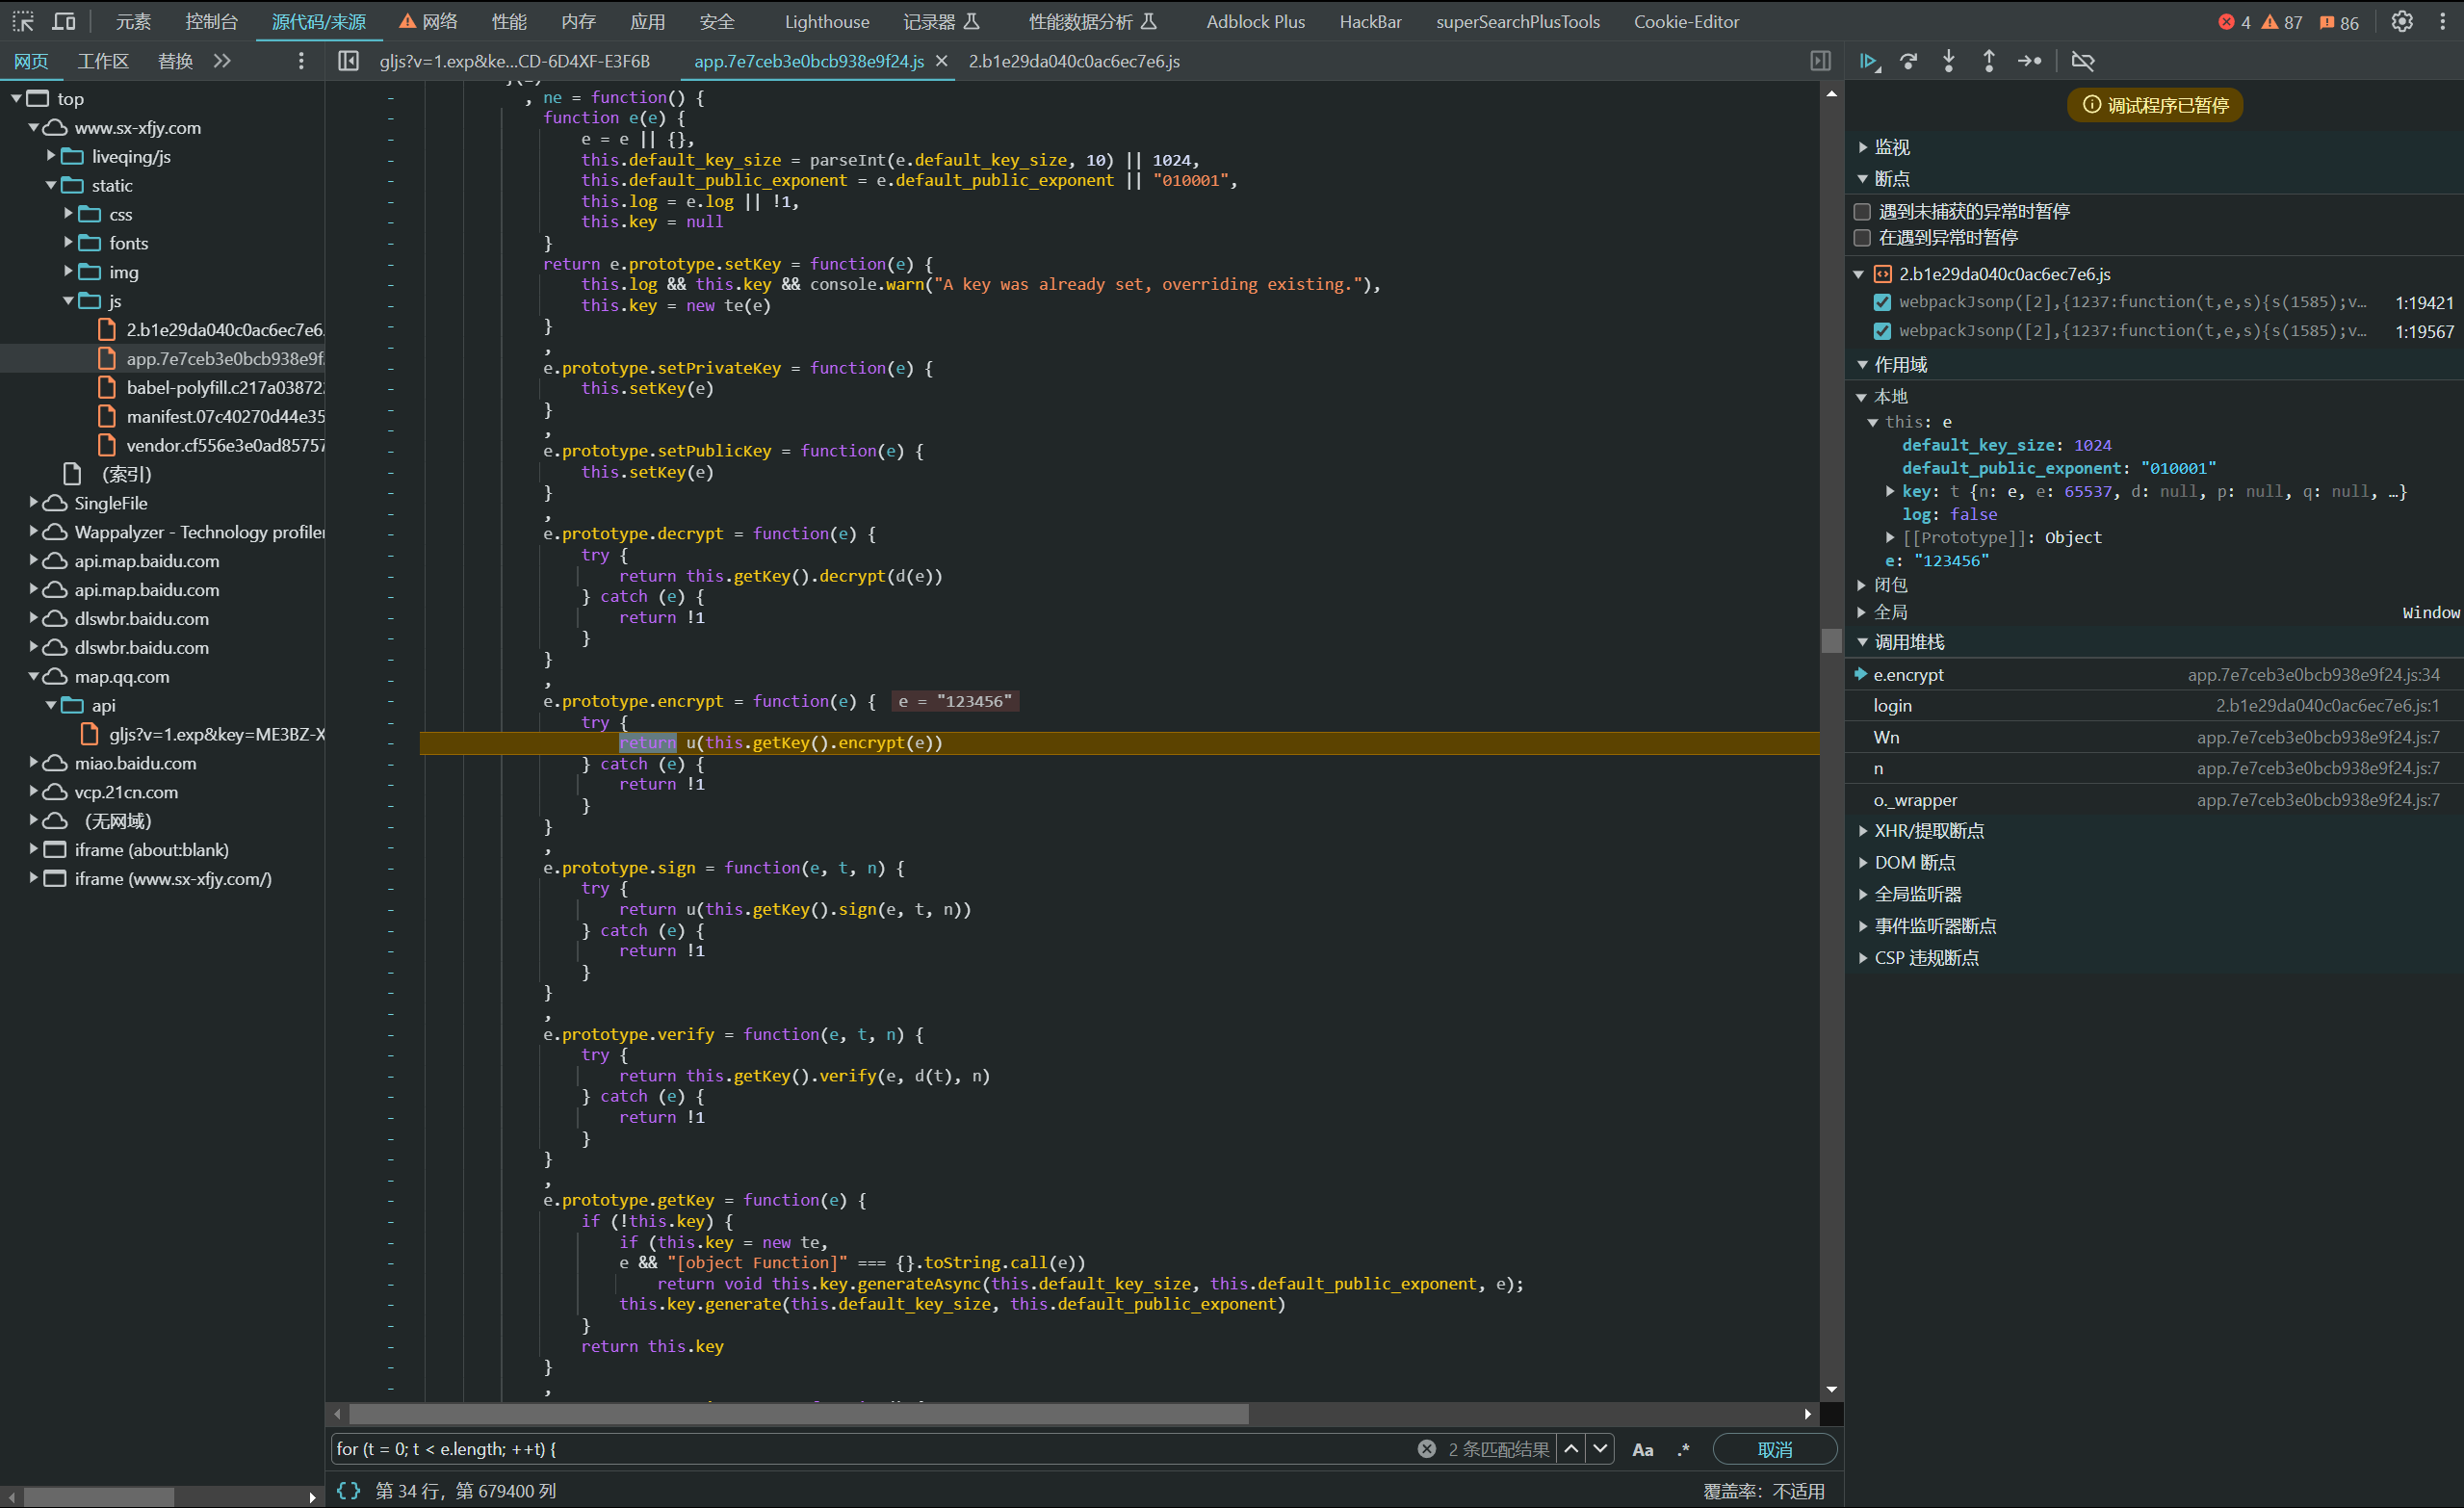The height and width of the screenshot is (1508, 2464).
Task: Click the code editor horizontal scrollbar
Action: pyautogui.click(x=798, y=1414)
